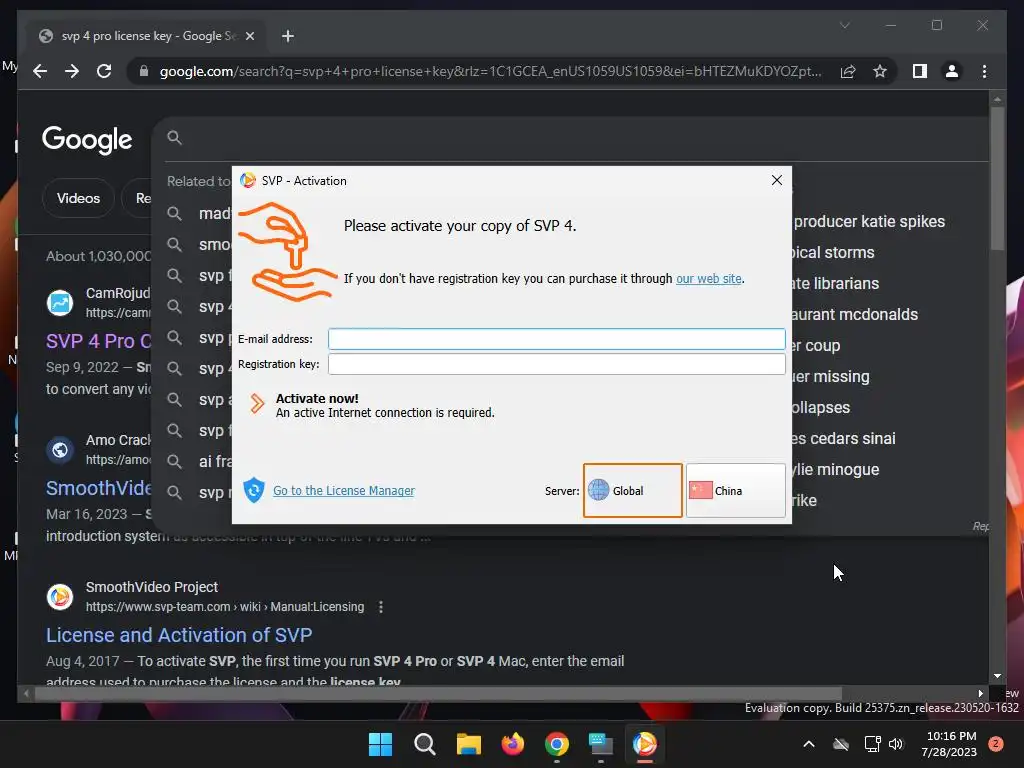This screenshot has width=1024, height=768.
Task: Close the SVP Activation dialog
Action: (776, 180)
